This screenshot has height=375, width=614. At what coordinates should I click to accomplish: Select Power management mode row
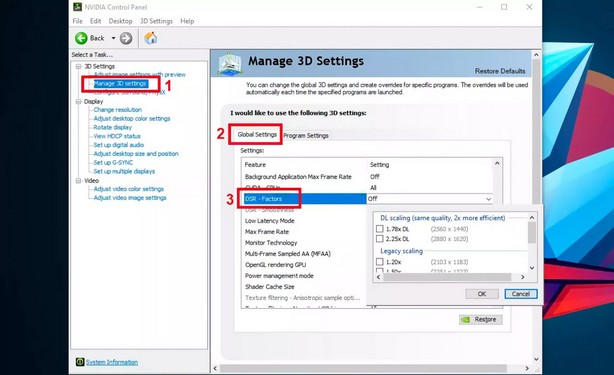305,276
